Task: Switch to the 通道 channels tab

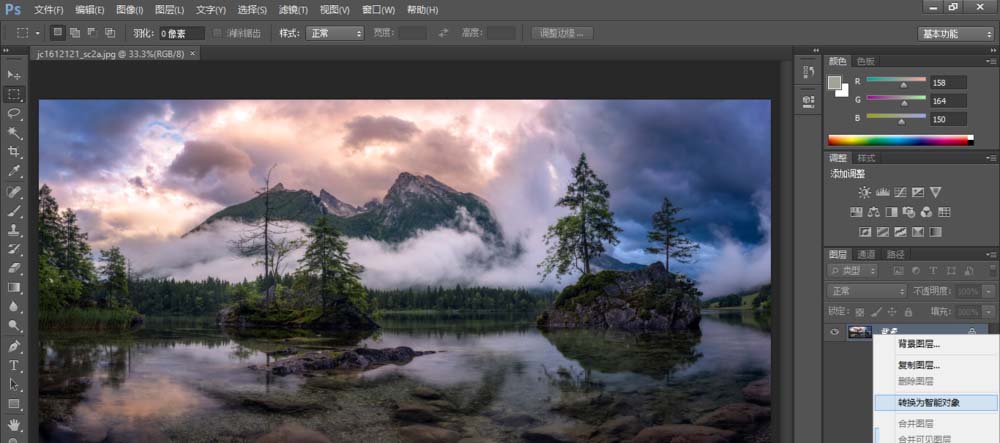Action: coord(867,254)
